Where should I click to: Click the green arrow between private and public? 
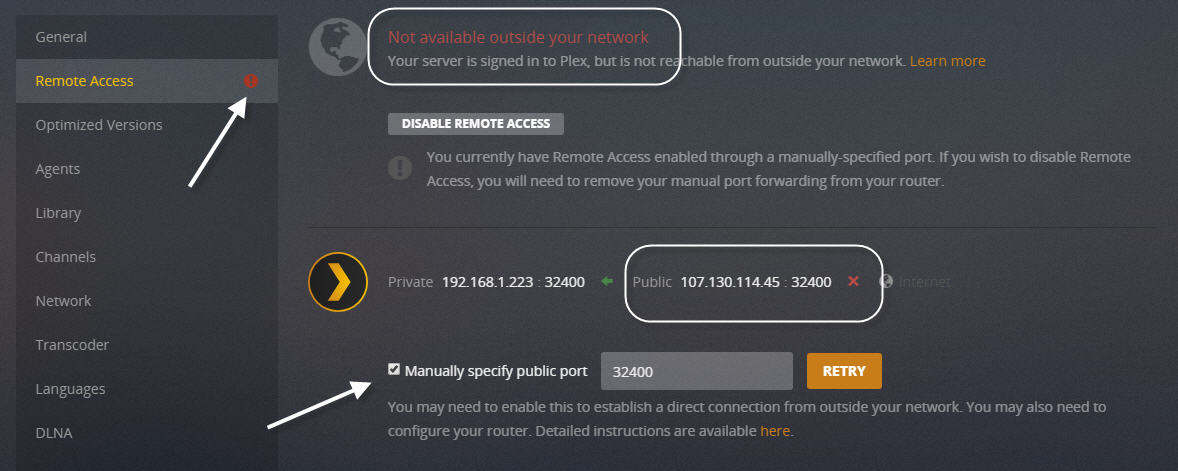click(607, 282)
